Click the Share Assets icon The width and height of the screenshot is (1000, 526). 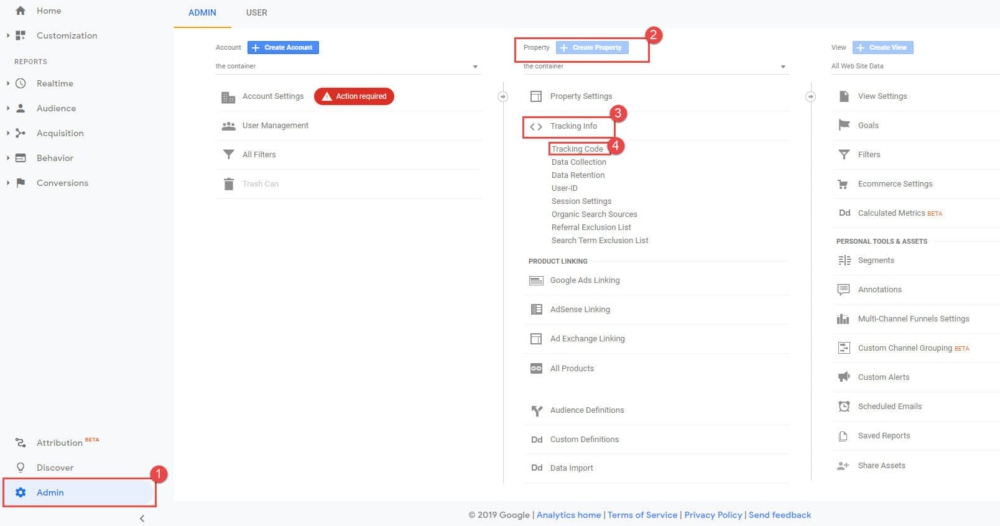pos(843,466)
